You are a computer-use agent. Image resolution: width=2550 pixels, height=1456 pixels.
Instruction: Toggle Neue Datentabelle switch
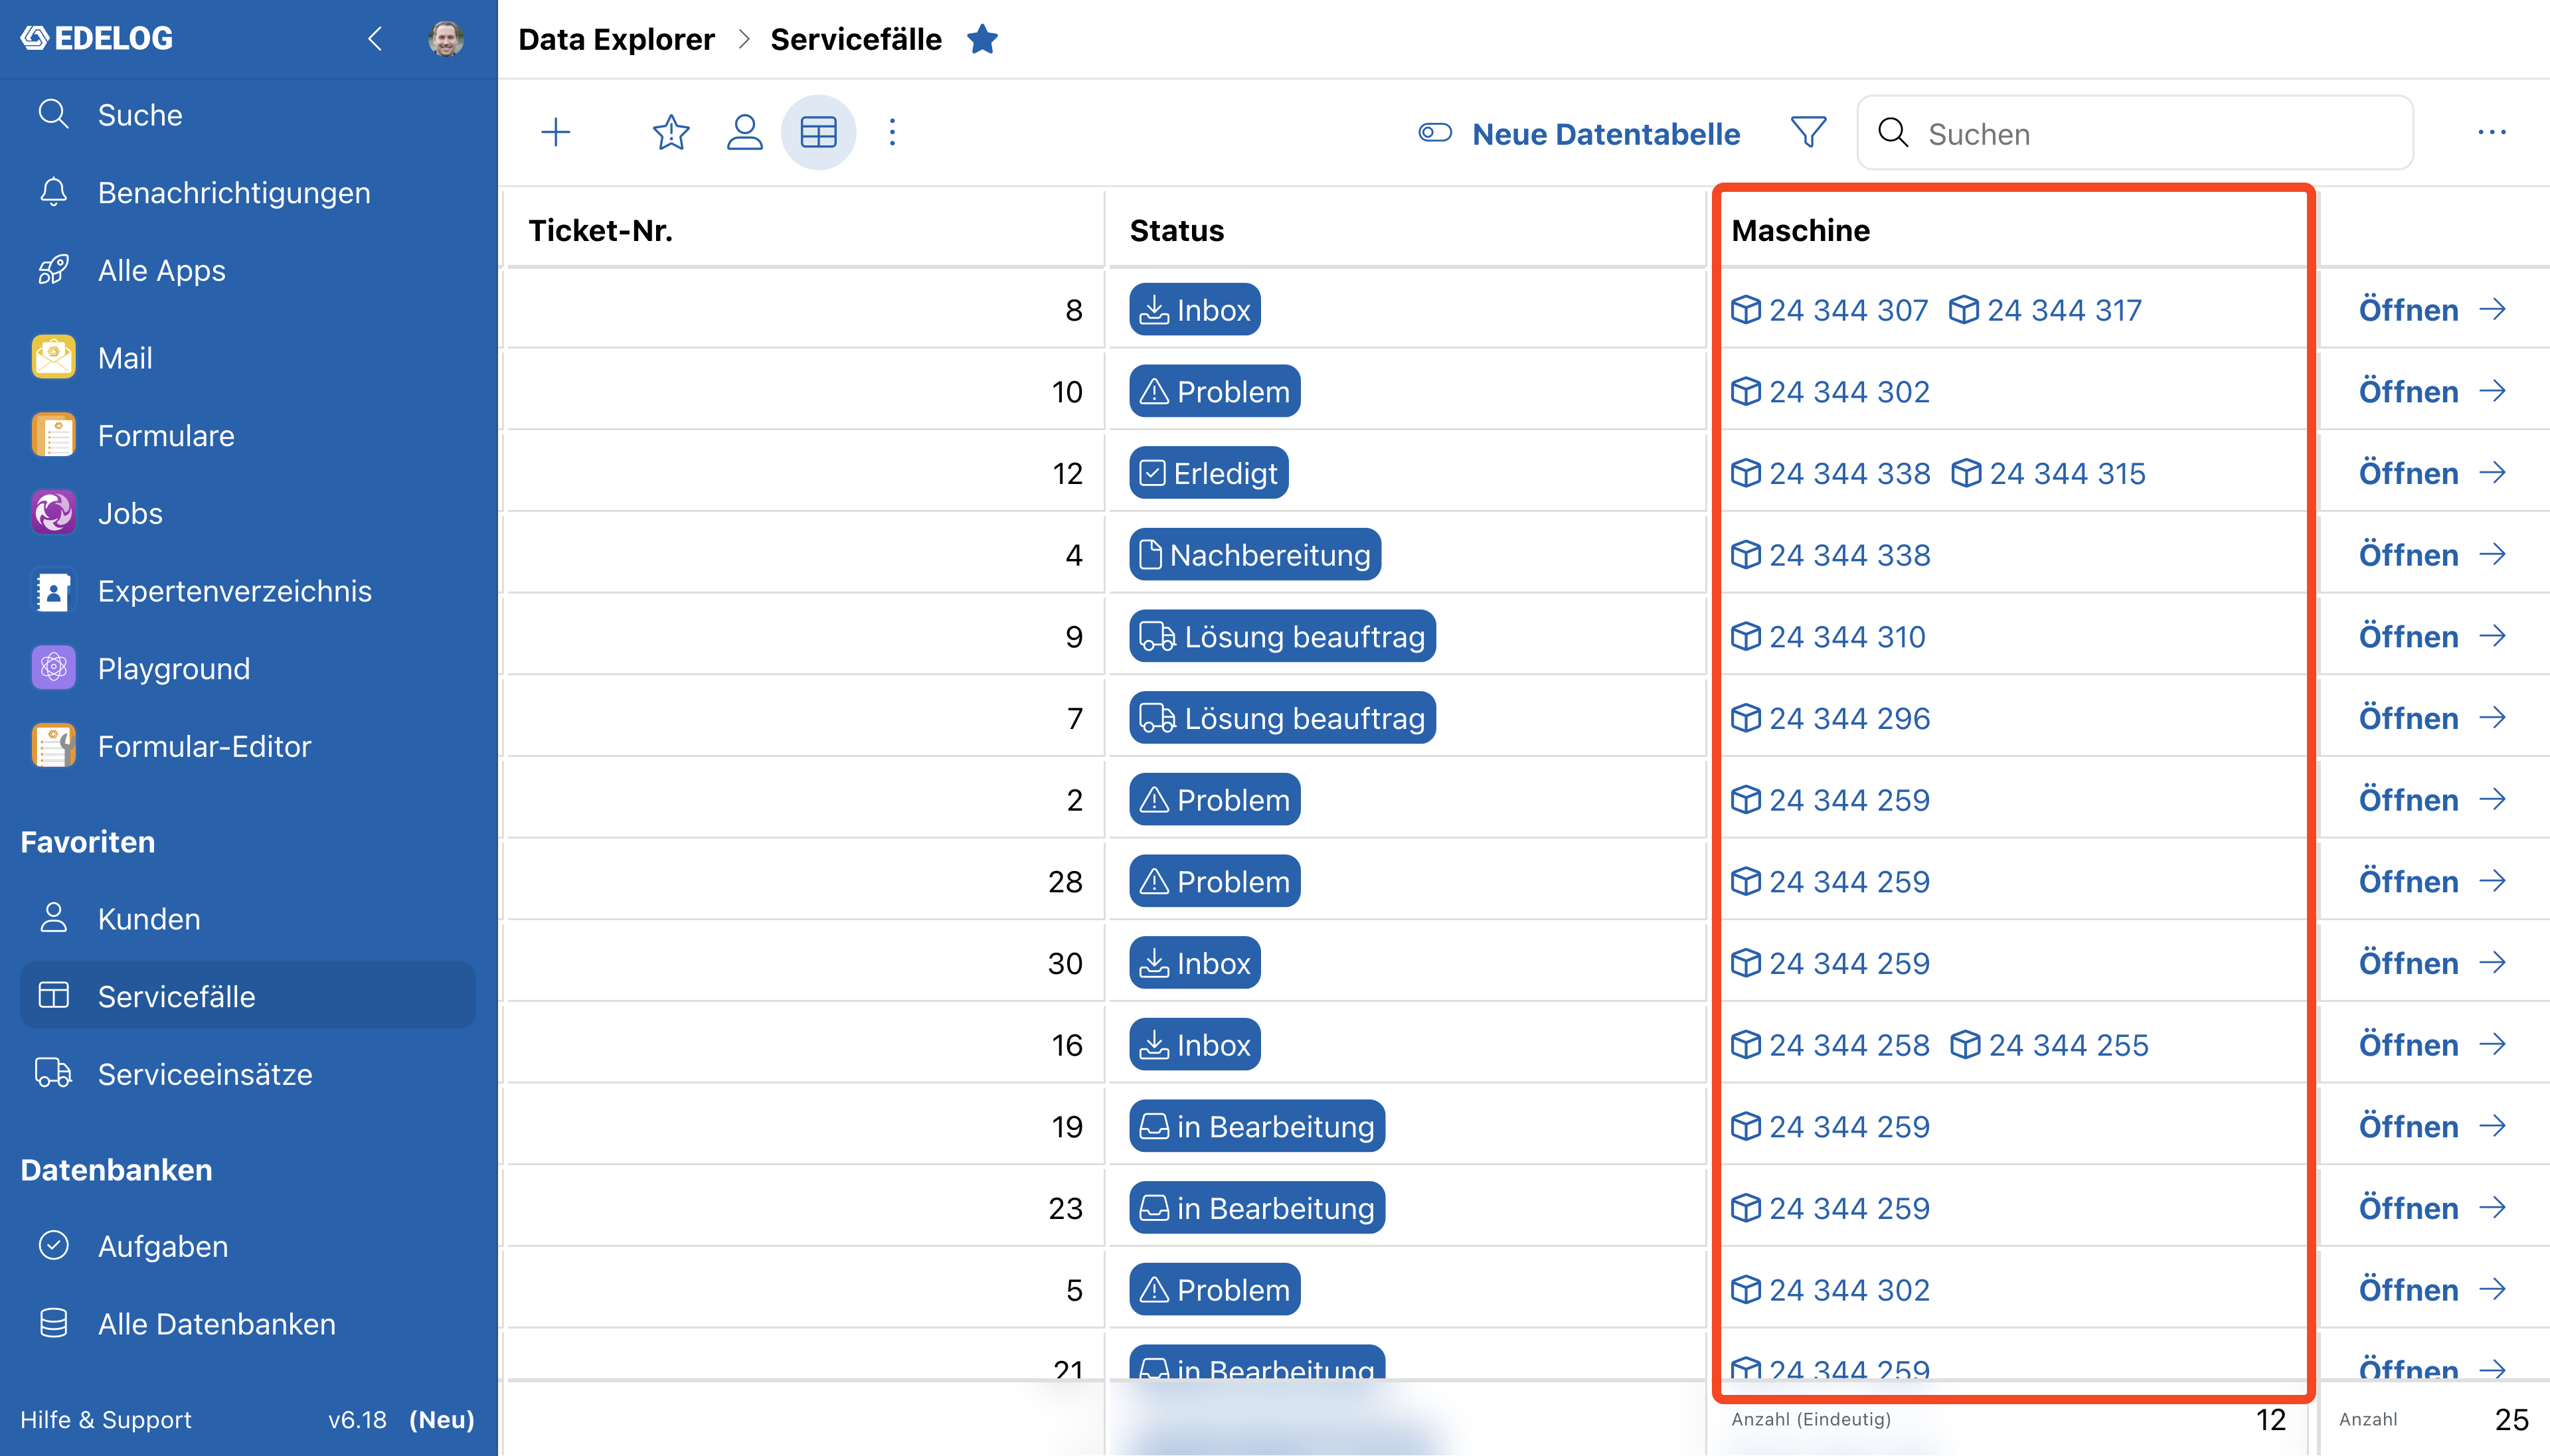pos(1580,133)
